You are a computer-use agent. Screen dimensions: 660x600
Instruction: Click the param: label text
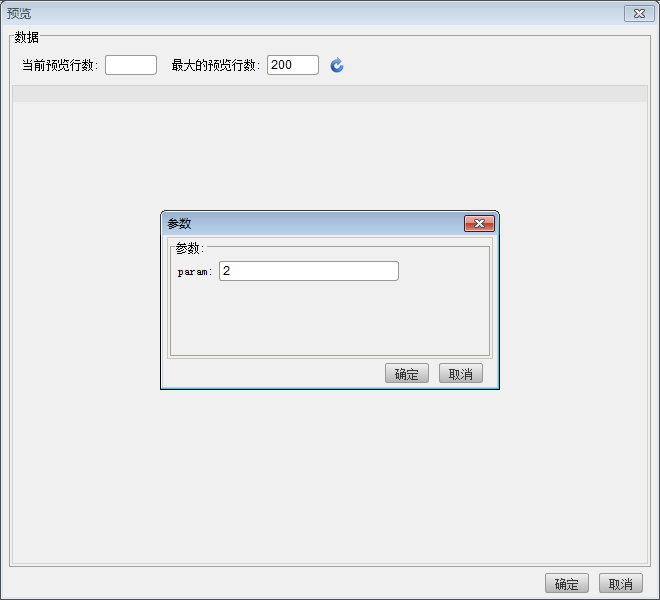coord(195,272)
